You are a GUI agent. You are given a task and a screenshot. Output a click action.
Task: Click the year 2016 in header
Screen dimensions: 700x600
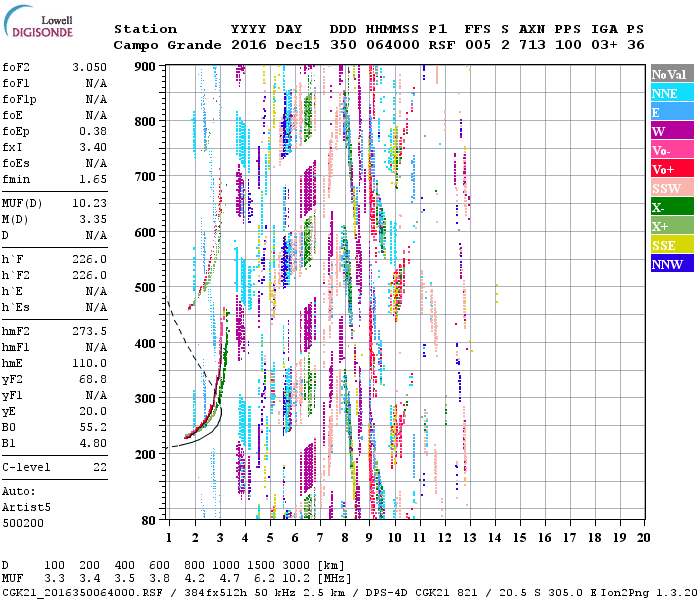tap(249, 45)
